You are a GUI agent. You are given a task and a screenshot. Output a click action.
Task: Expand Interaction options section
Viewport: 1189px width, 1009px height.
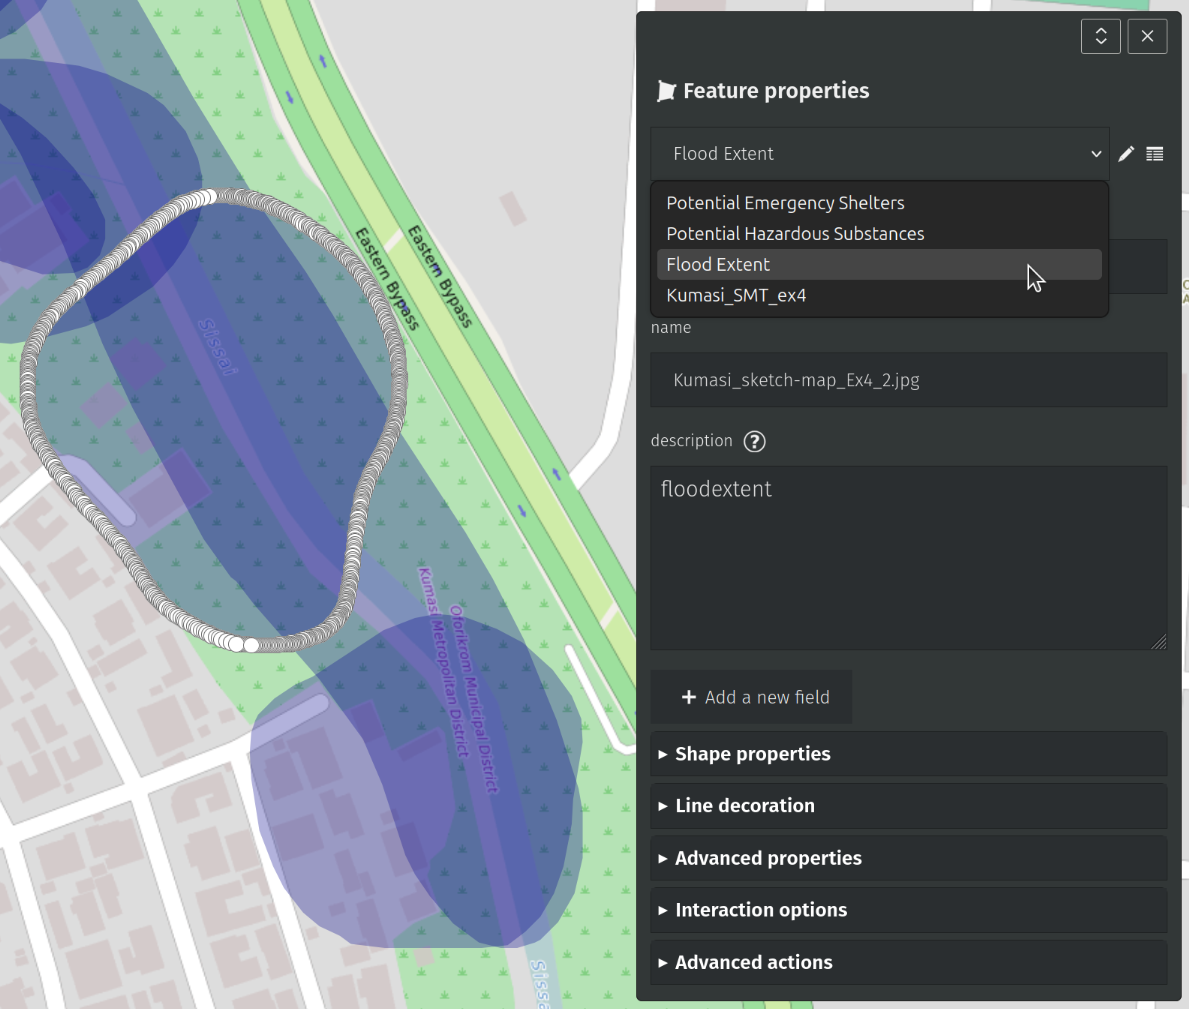760,910
